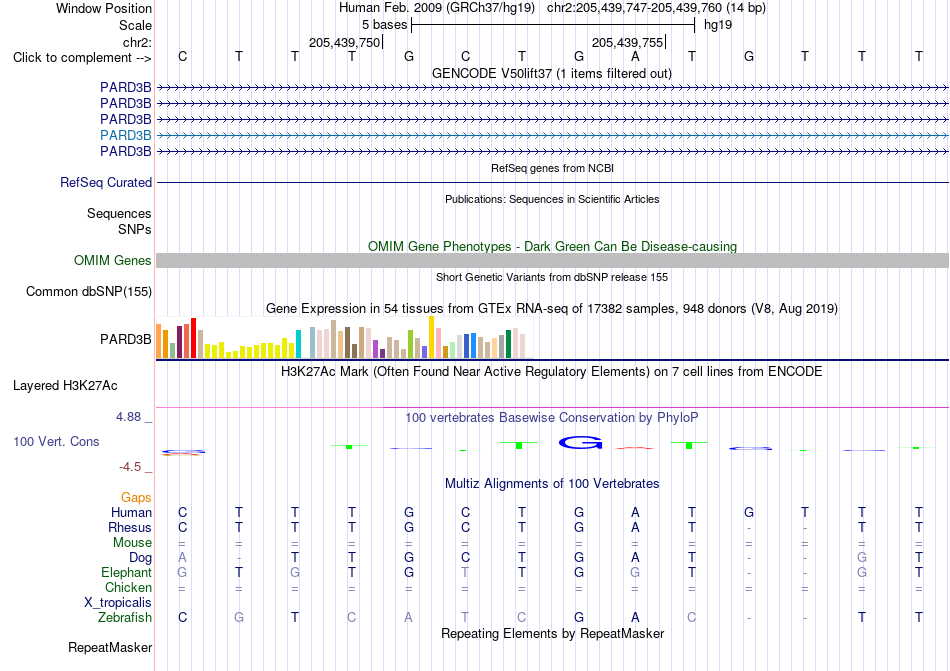Select the X_tropicalis species label

118,602
